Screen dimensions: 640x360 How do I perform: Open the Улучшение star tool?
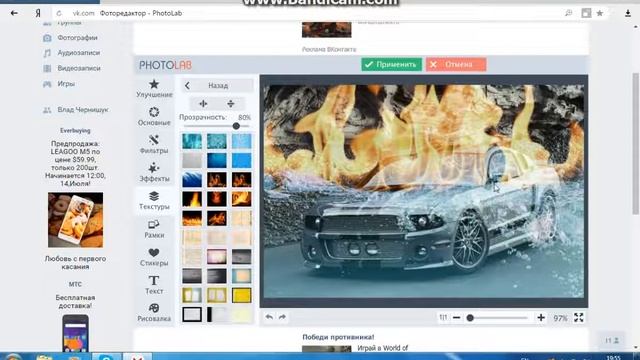click(x=154, y=89)
